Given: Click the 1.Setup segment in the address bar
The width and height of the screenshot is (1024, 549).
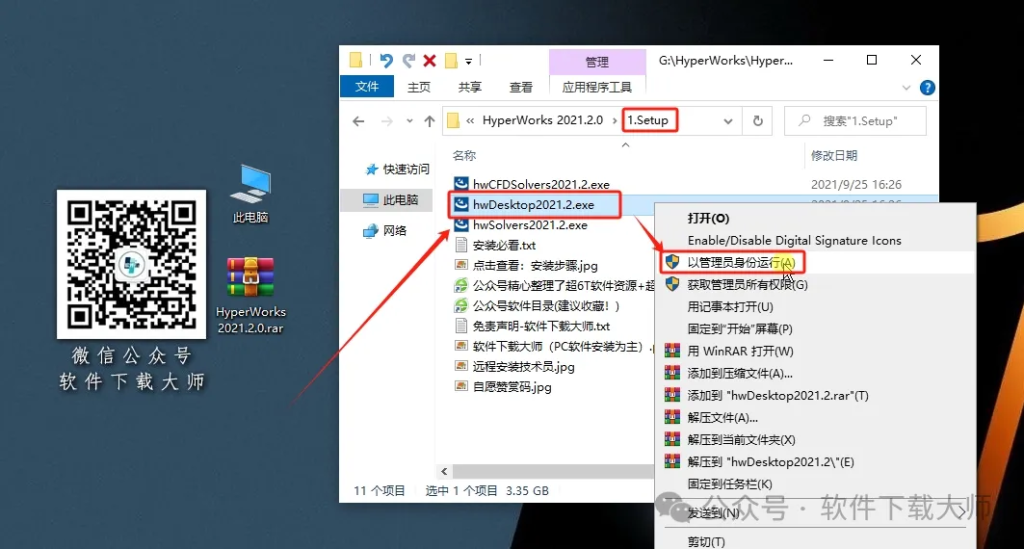Looking at the screenshot, I should point(647,120).
